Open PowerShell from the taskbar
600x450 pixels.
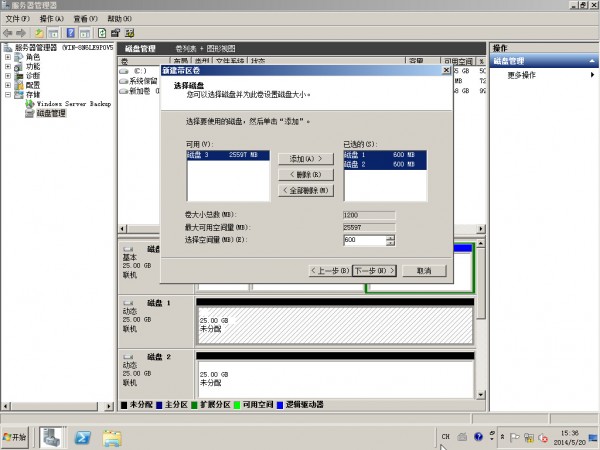coord(86,437)
